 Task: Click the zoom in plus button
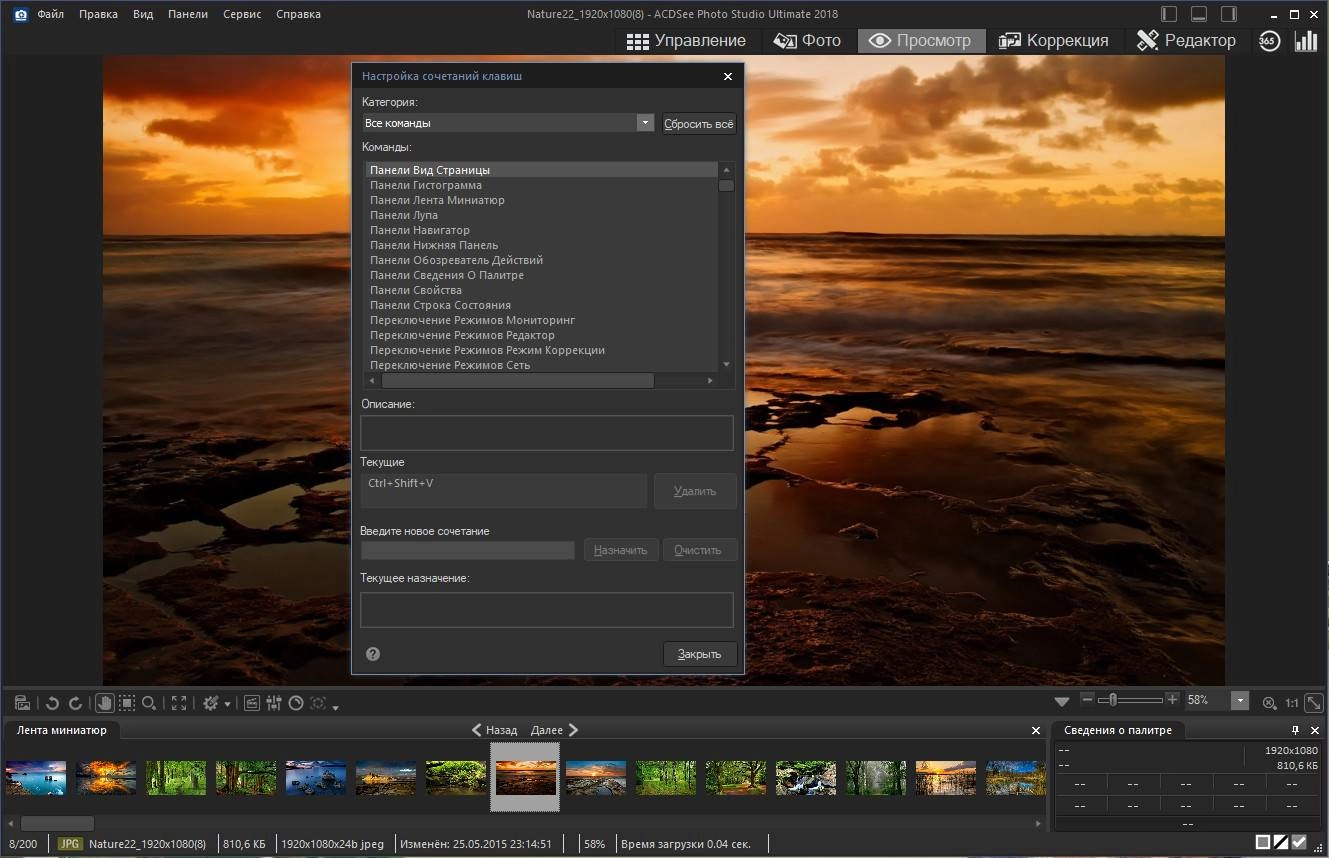pyautogui.click(x=1173, y=700)
